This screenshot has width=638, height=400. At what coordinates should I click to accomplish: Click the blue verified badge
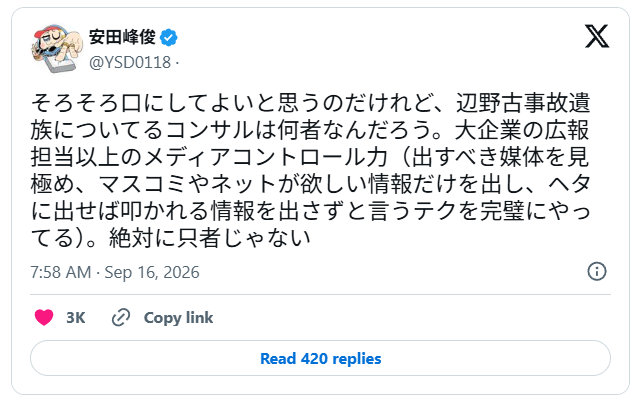[x=168, y=37]
